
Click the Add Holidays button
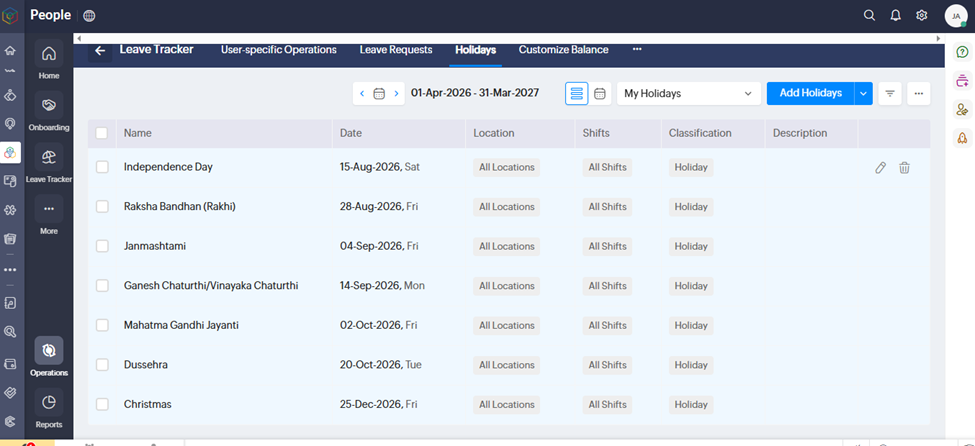click(810, 93)
